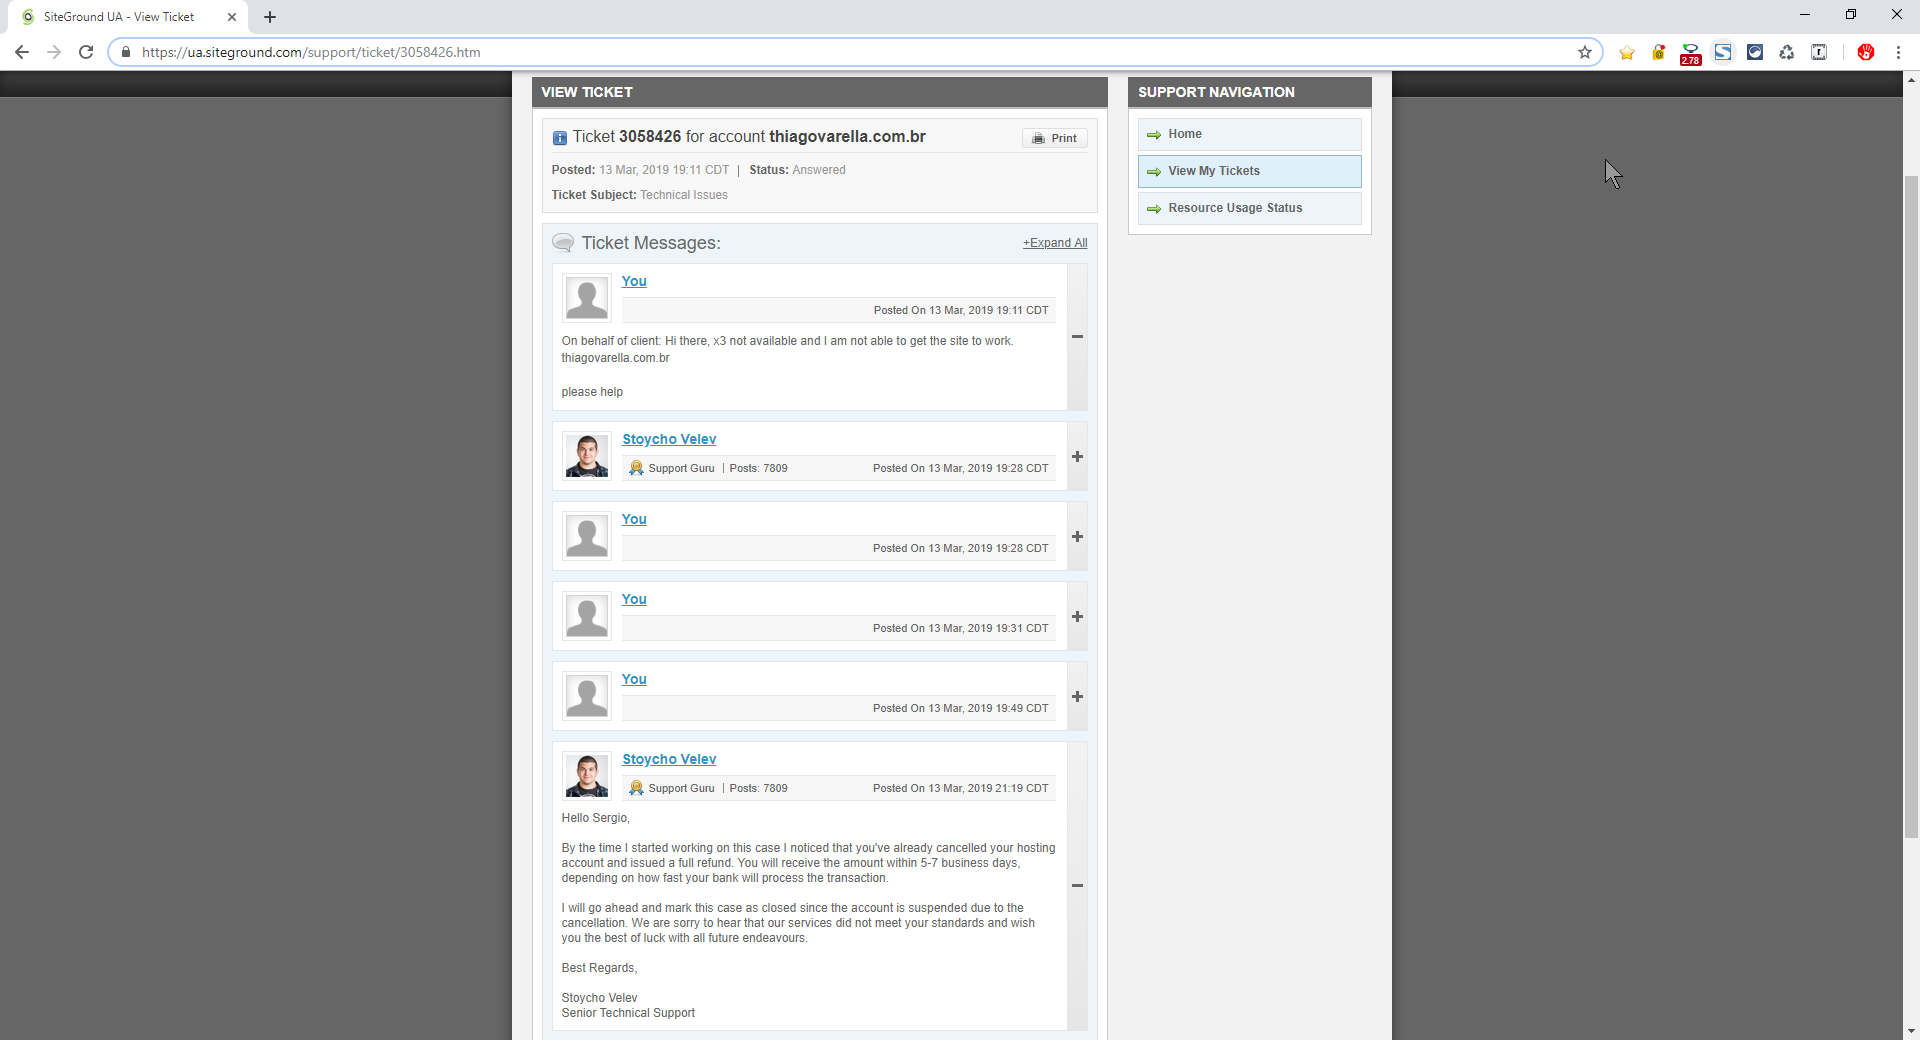Open the You link on the 19:11 message

(634, 281)
